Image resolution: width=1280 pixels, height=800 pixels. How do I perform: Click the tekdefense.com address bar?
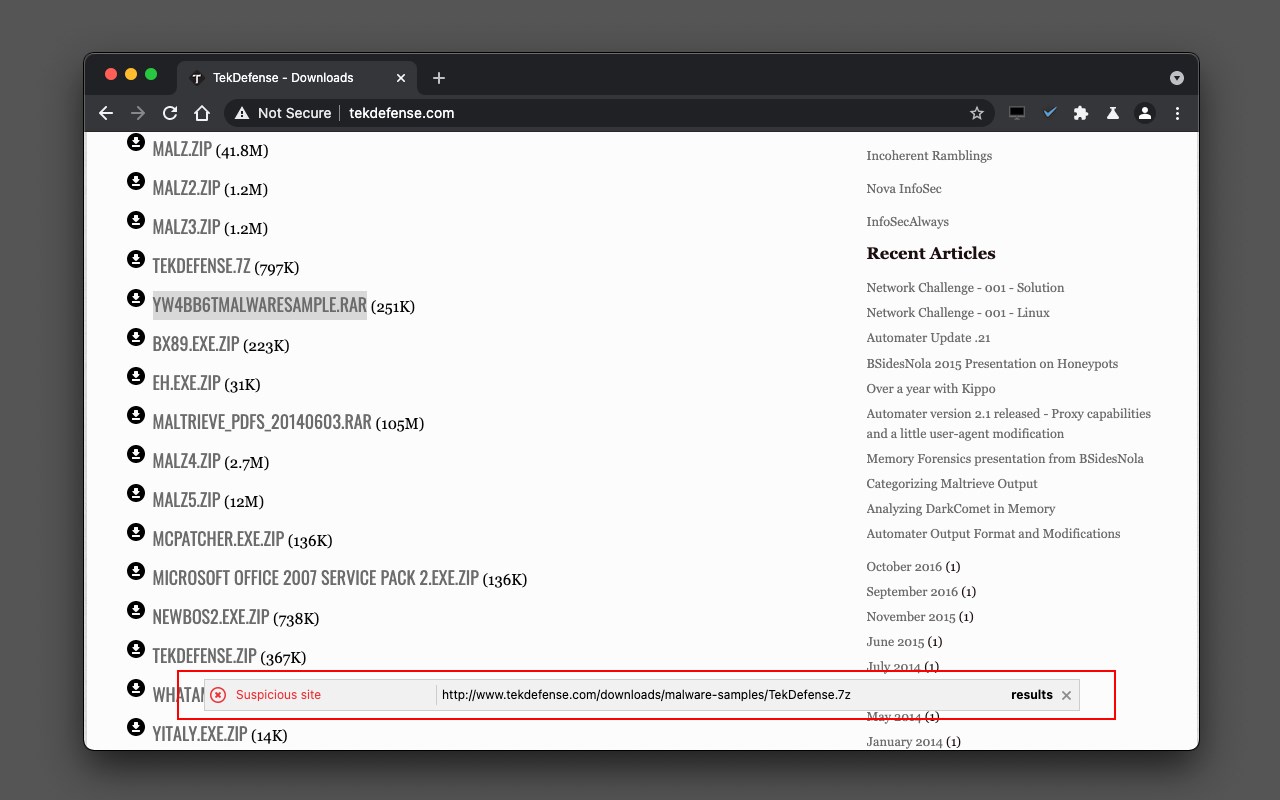pos(600,113)
